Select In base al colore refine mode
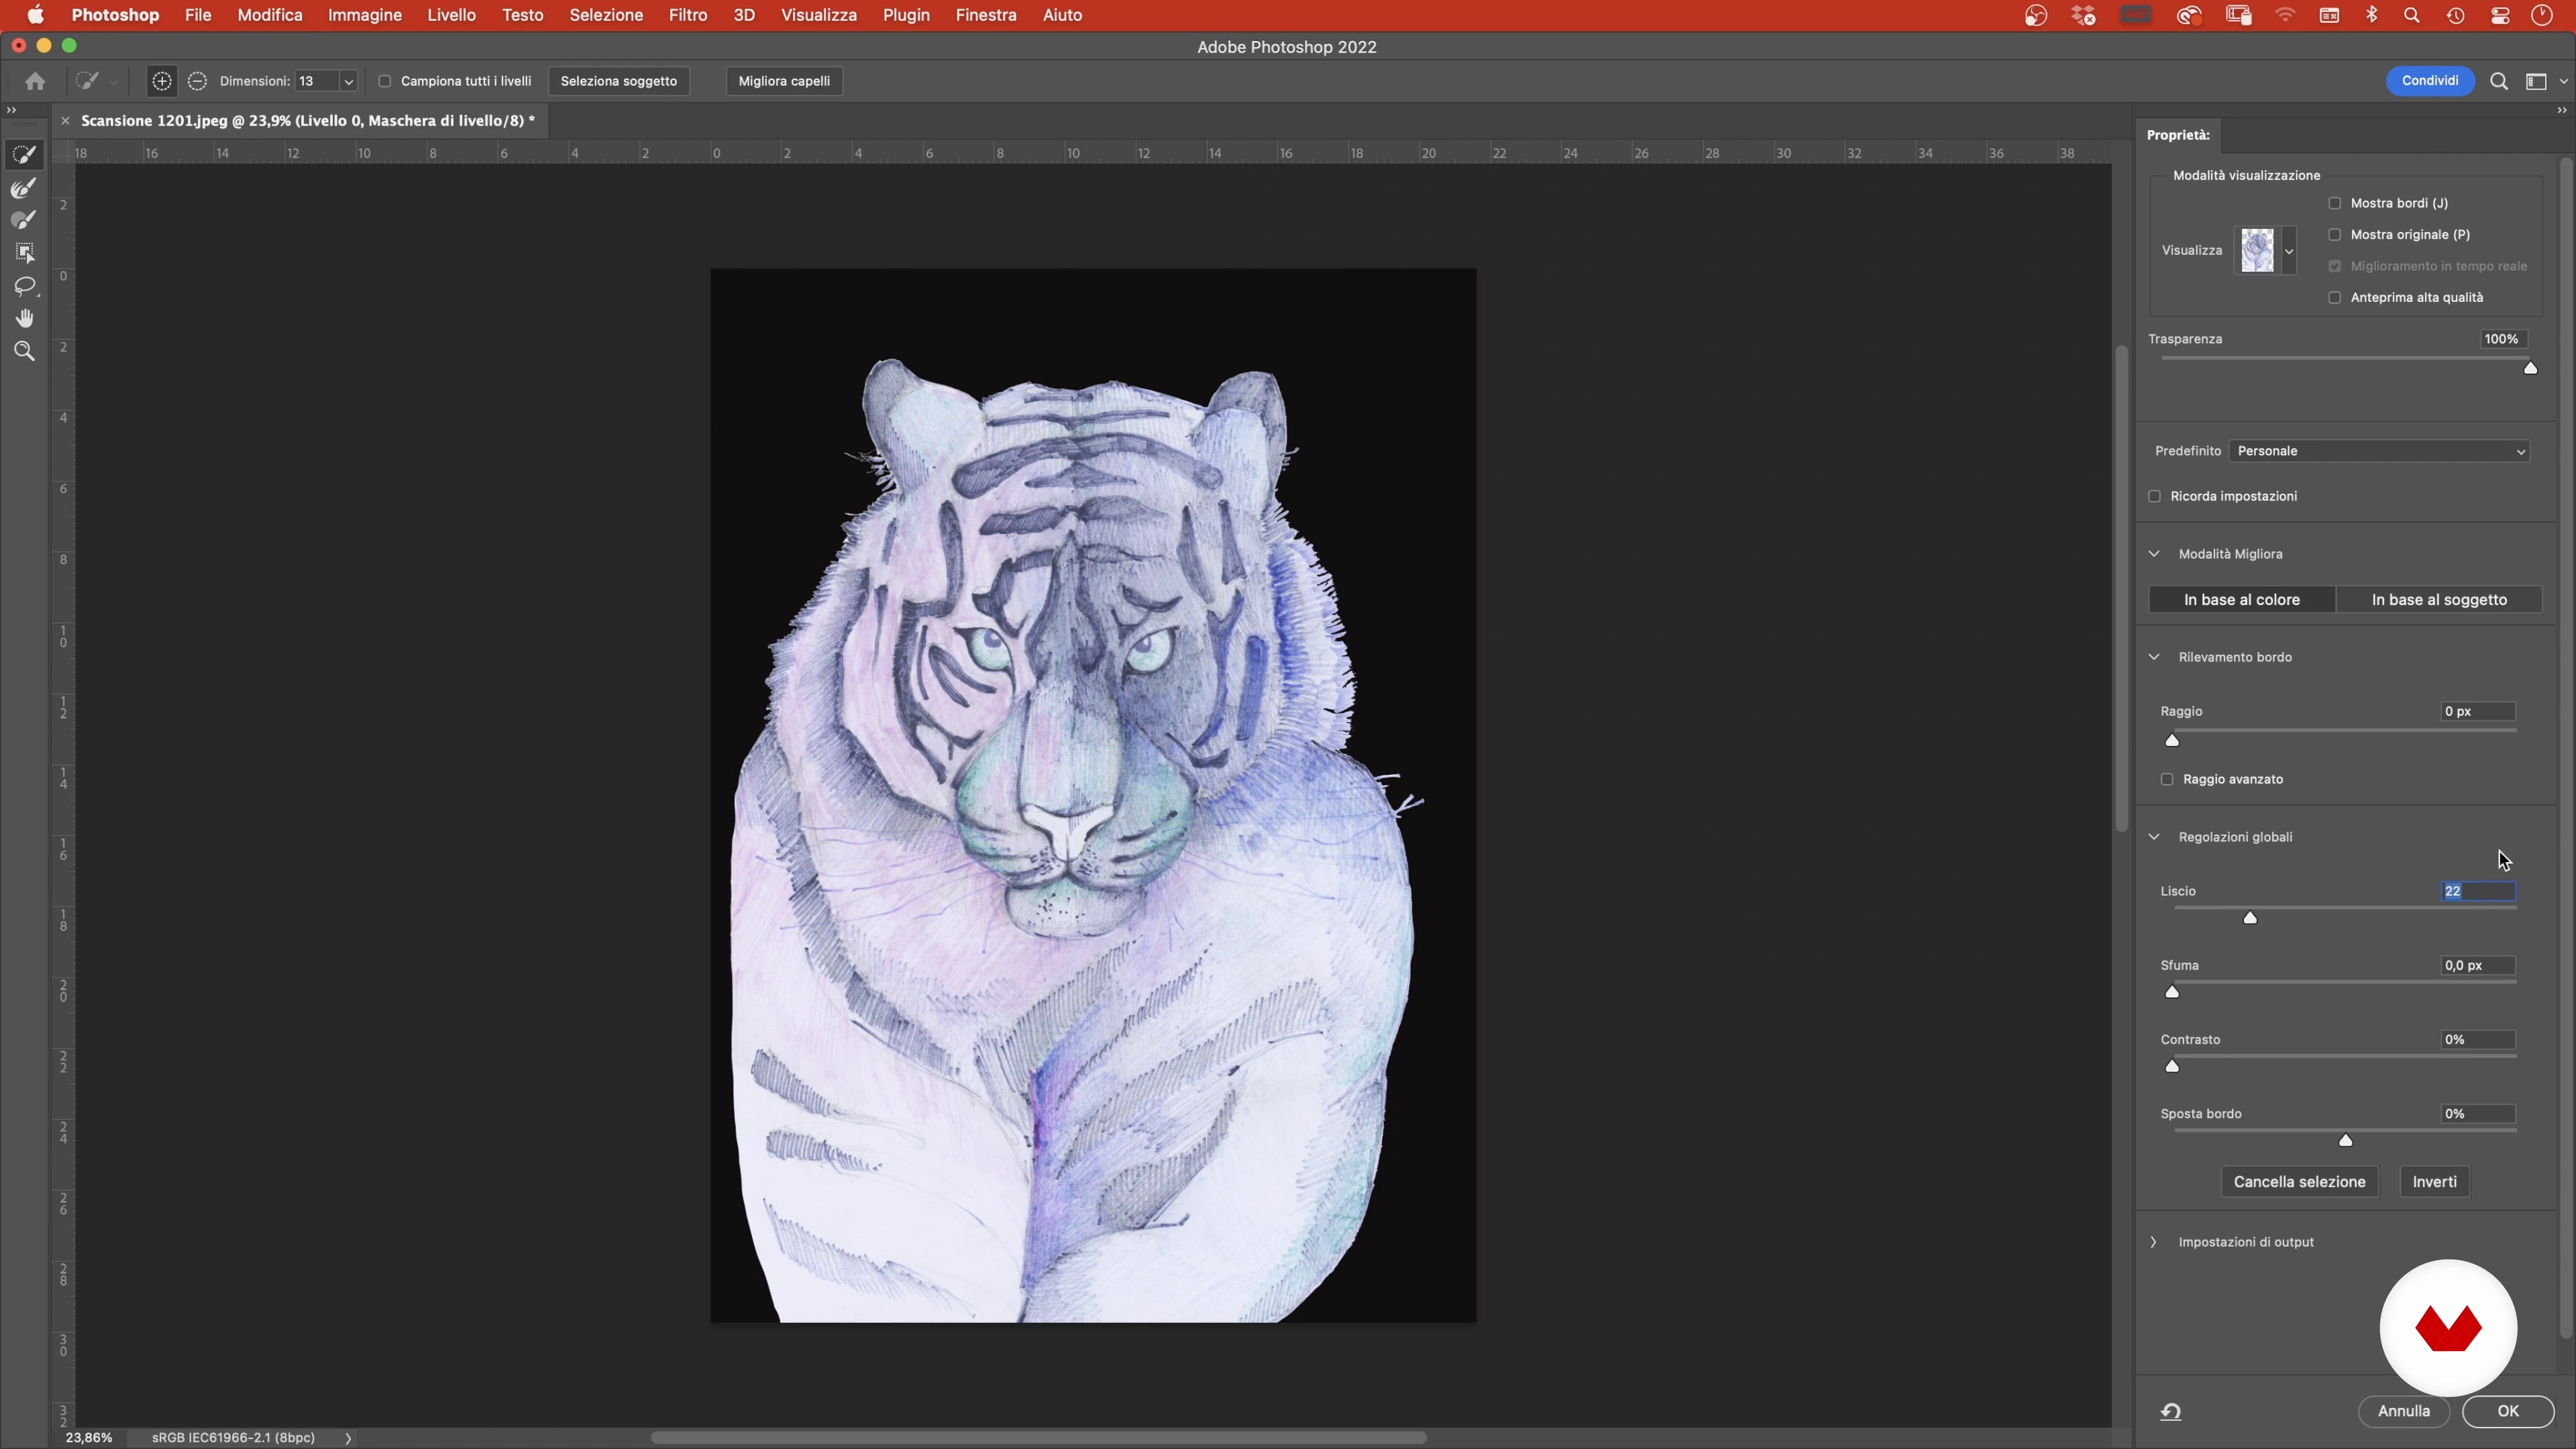Viewport: 2576px width, 1449px height. coord(2242,600)
